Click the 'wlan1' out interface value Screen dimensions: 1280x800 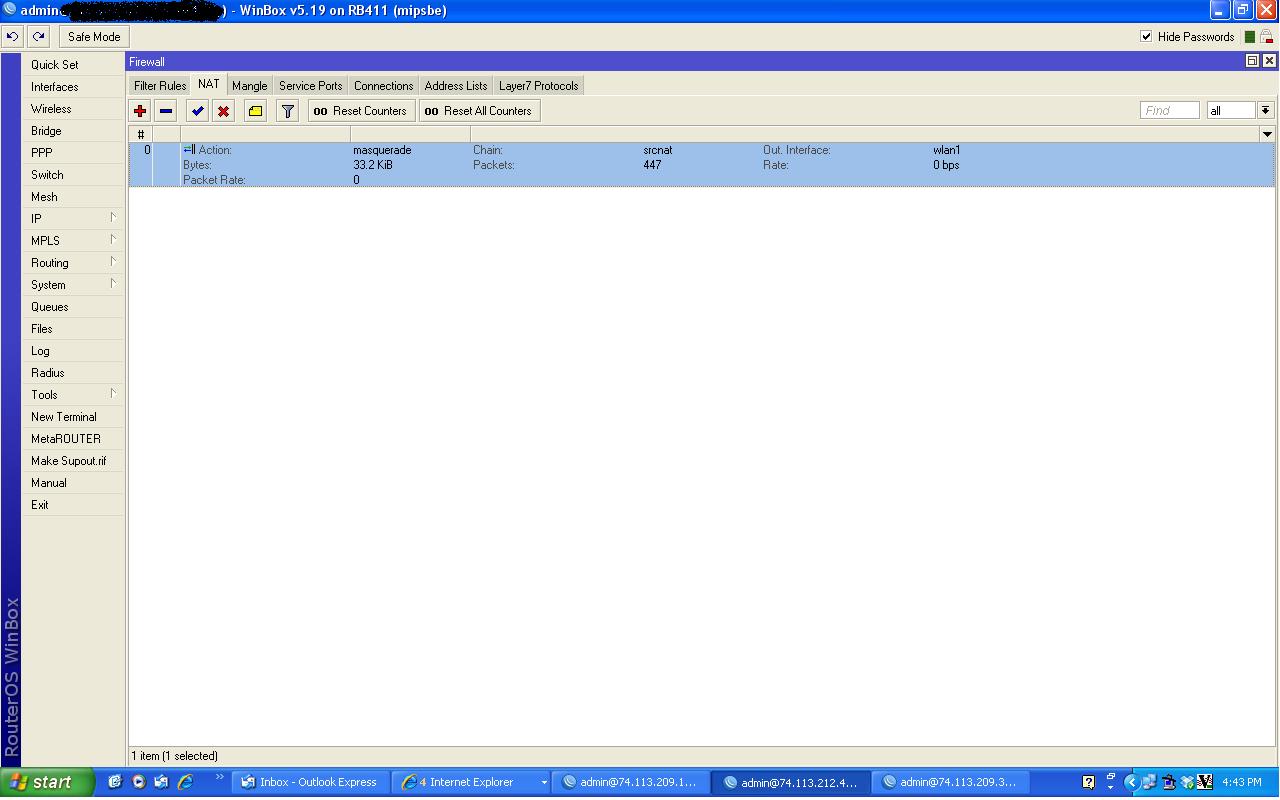(946, 150)
